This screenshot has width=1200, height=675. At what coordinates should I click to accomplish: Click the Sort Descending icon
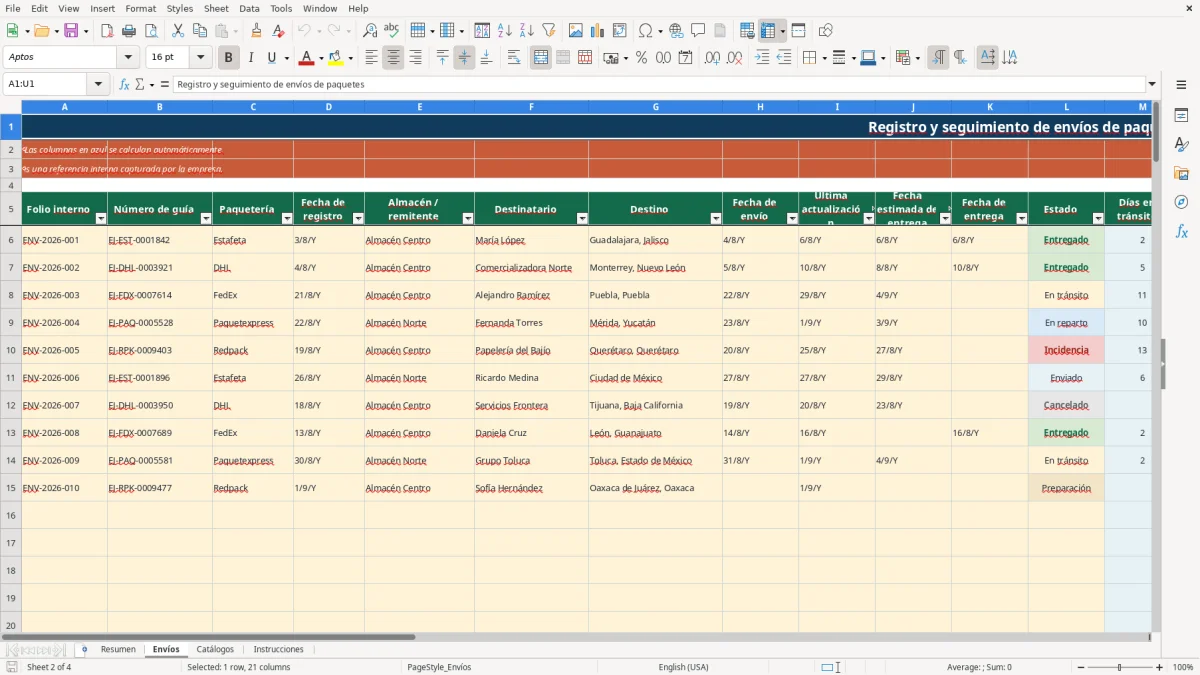tap(526, 31)
